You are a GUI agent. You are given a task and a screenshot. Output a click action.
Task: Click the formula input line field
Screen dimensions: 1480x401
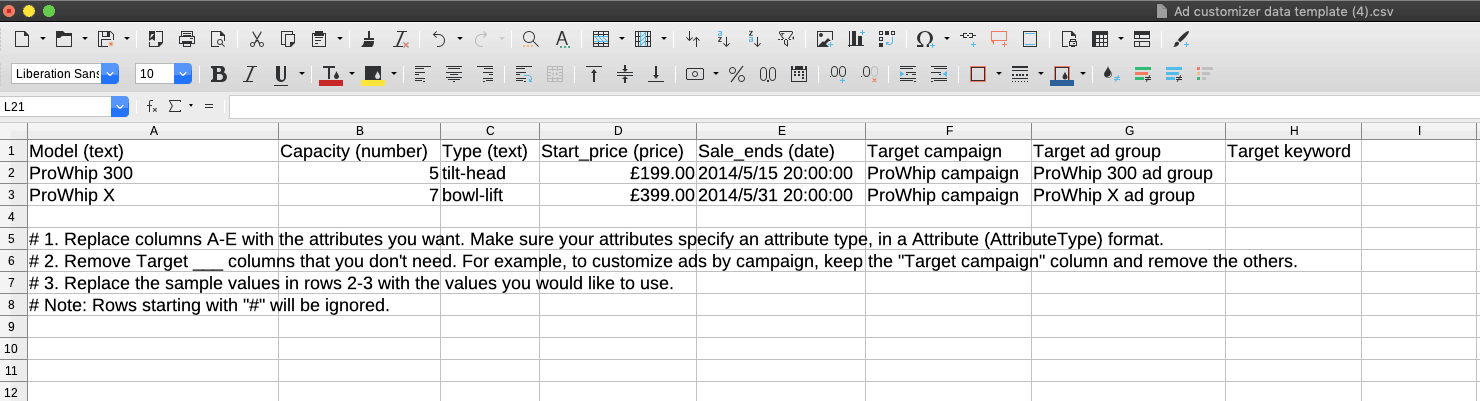click(852, 106)
